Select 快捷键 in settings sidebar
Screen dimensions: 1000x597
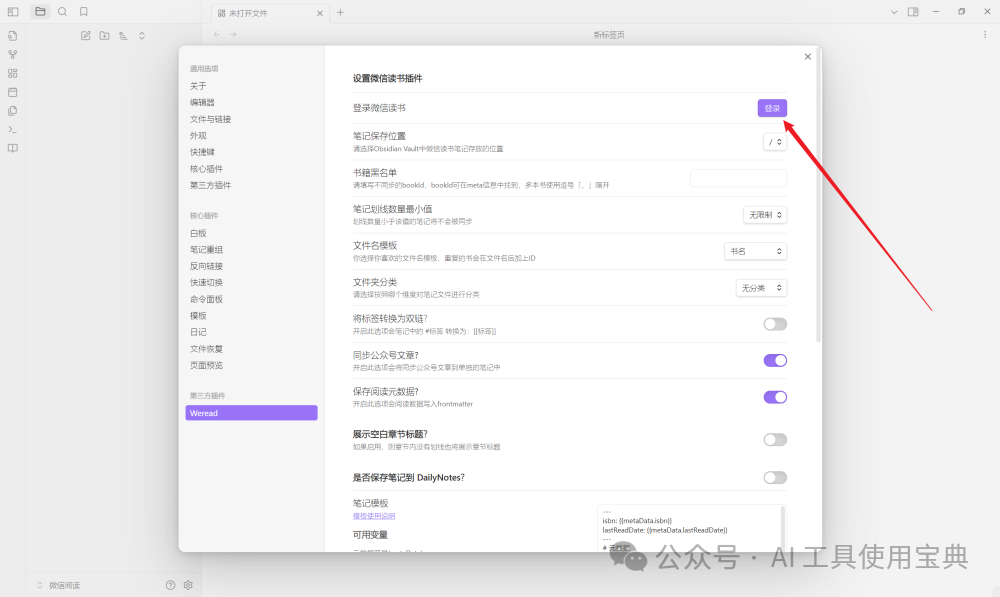tap(202, 152)
